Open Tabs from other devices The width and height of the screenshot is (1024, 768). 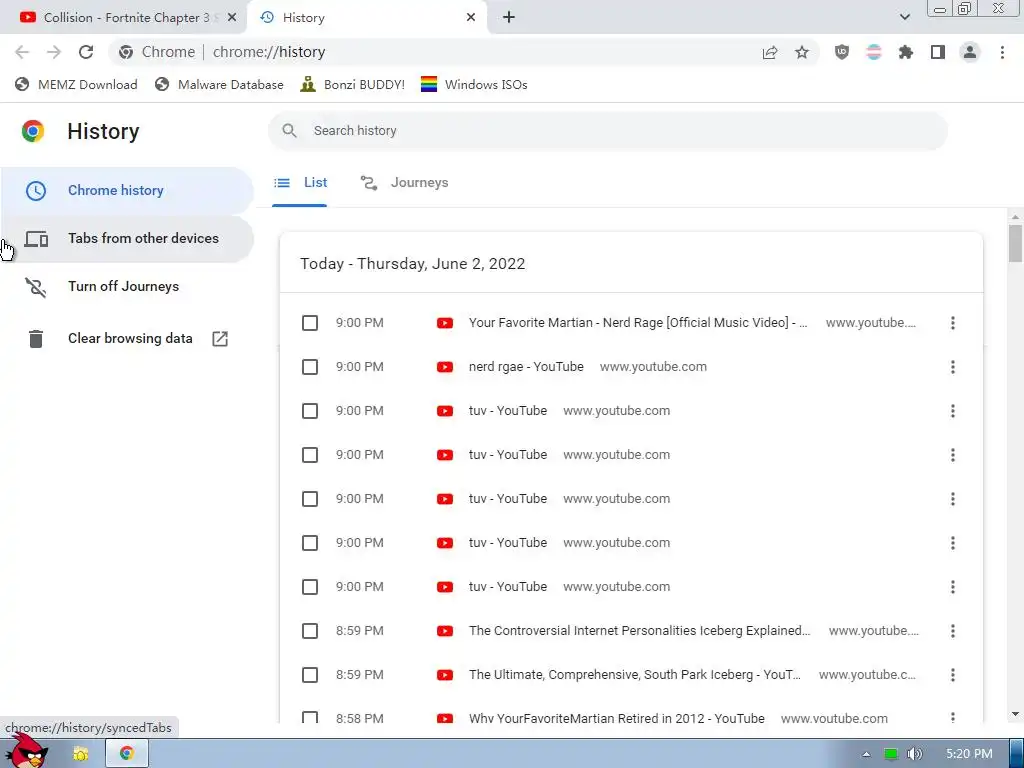126,238
